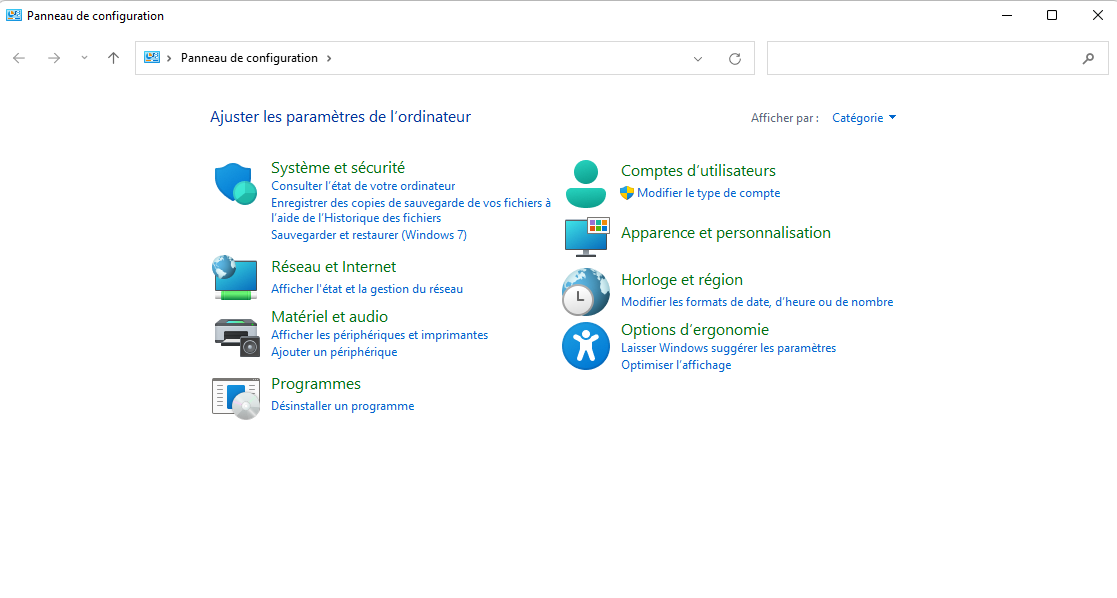Click the back navigation arrow
Viewport: 1117px width, 598px height.
[19, 58]
